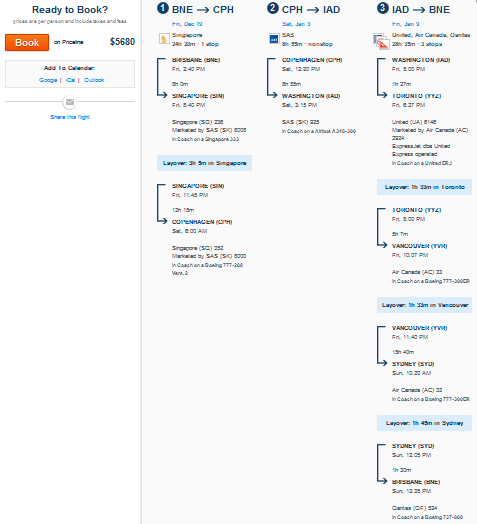Click the number 1 leg badge

pos(163,8)
